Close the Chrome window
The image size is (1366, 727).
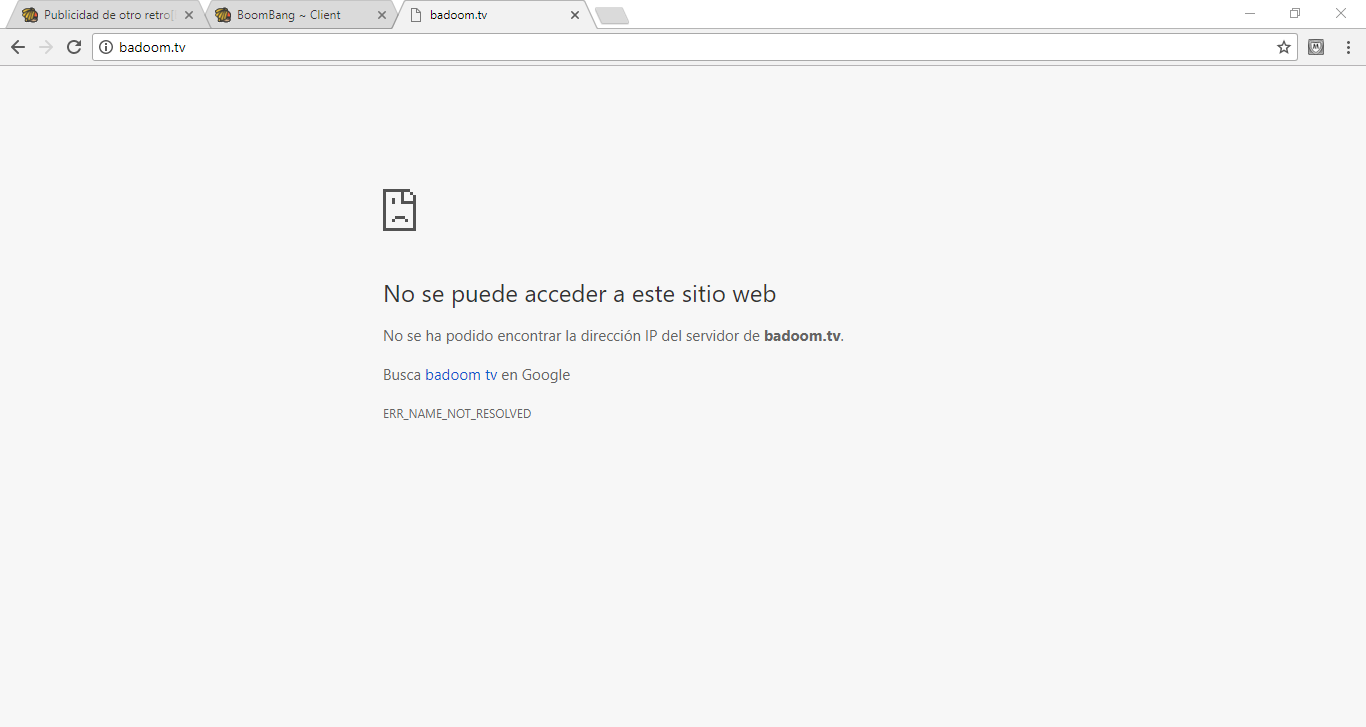point(1341,13)
